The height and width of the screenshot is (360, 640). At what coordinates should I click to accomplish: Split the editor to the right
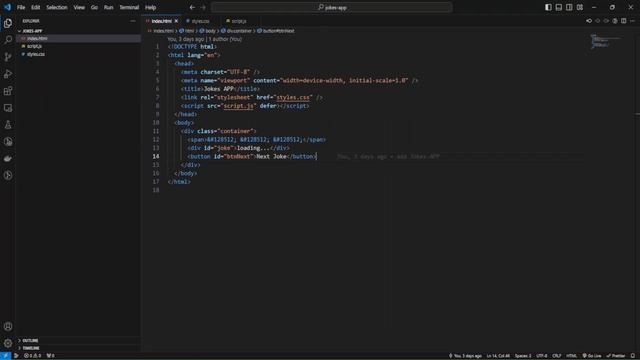click(624, 21)
